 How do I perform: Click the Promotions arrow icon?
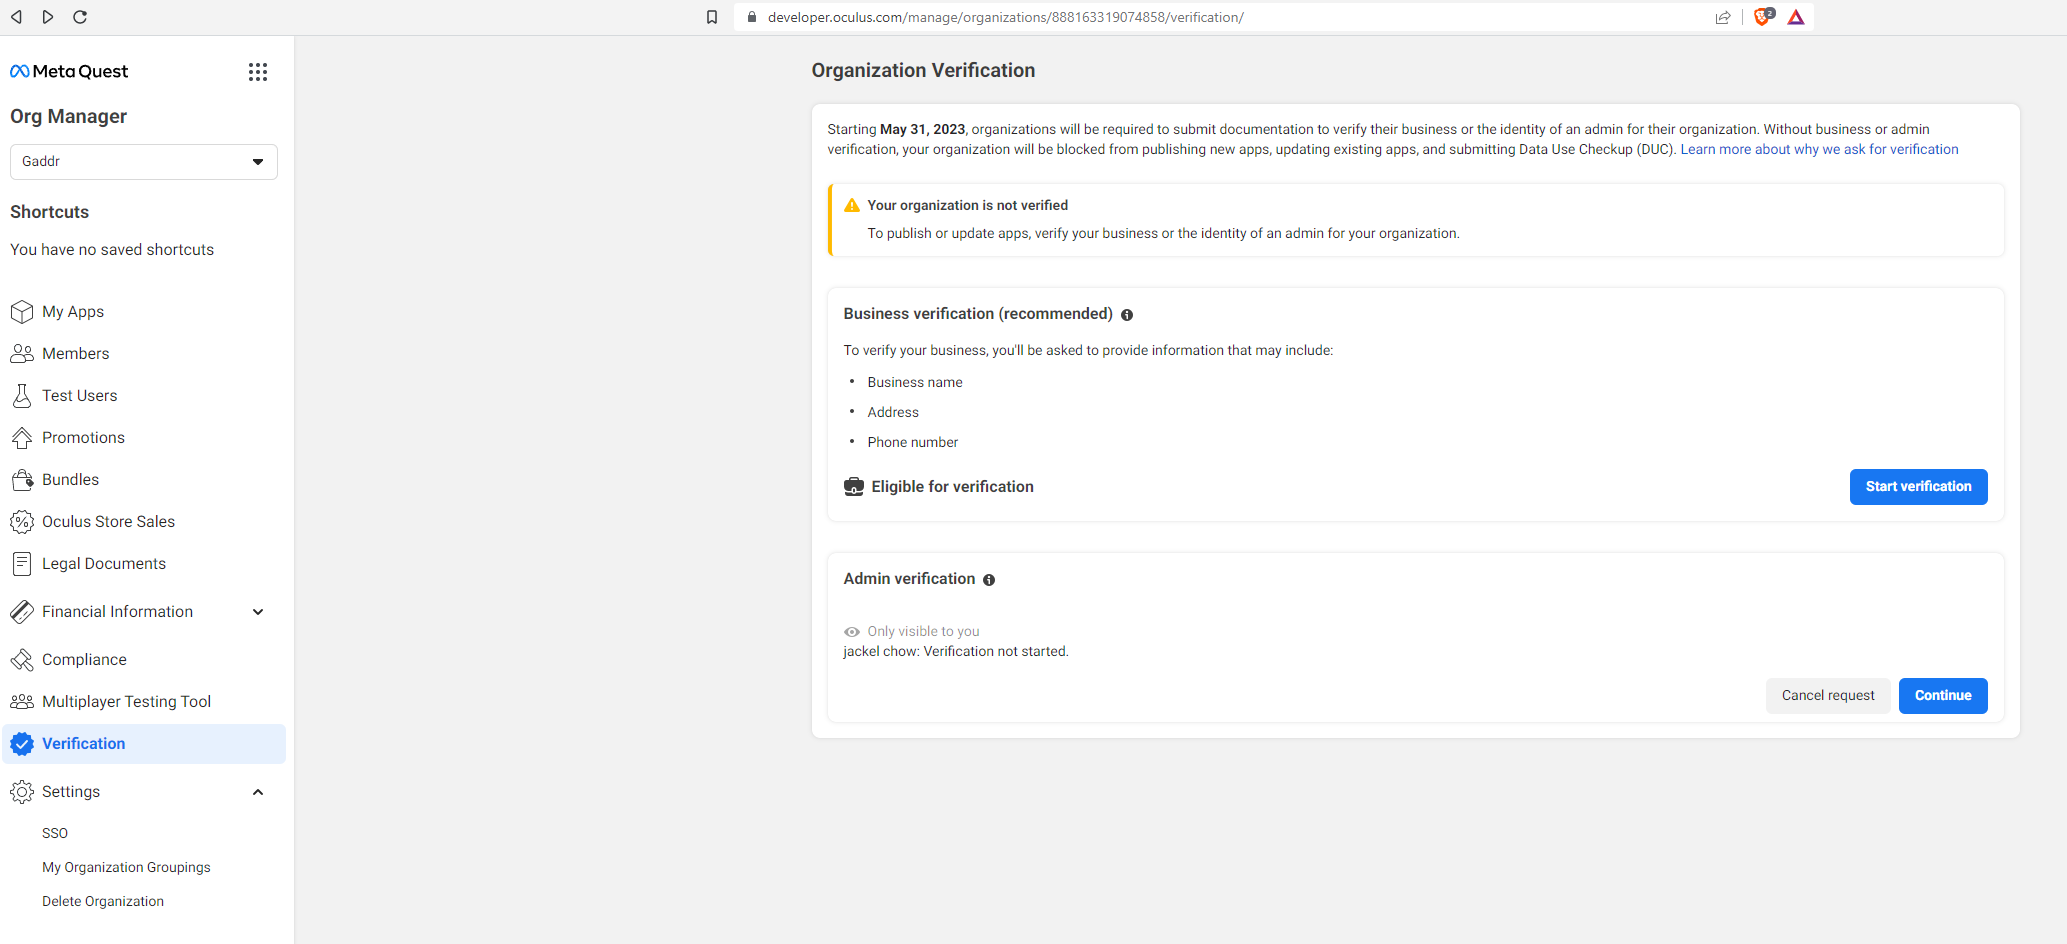[22, 438]
